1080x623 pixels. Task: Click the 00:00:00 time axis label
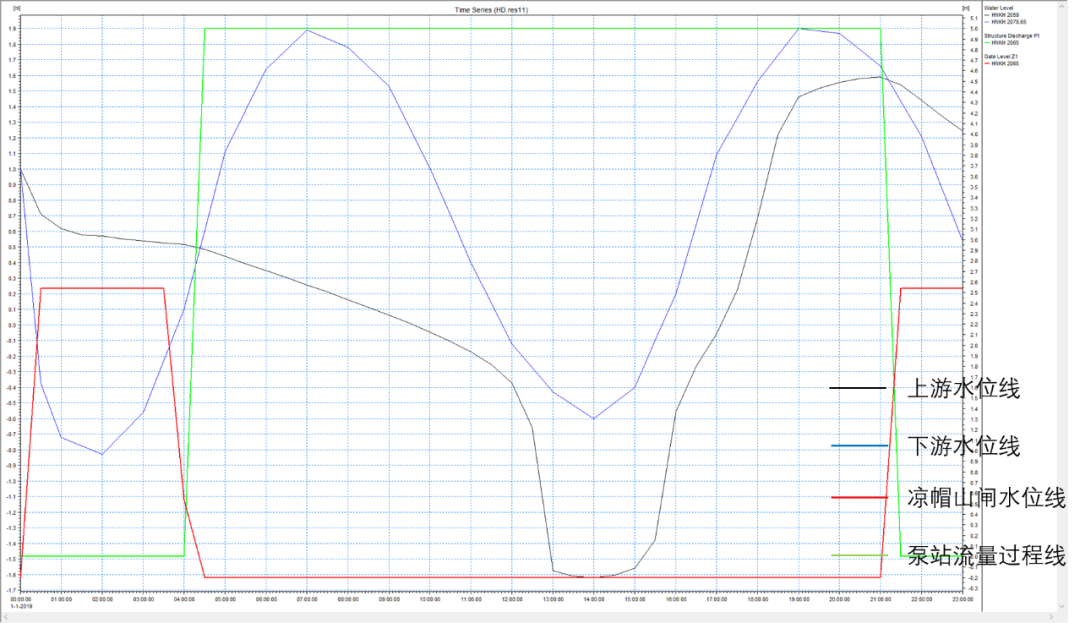pos(21,600)
